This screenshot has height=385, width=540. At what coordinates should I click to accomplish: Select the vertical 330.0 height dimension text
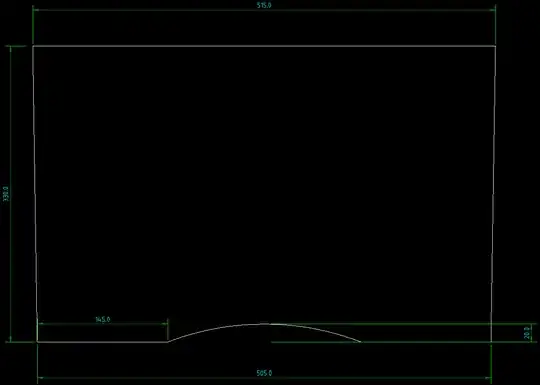[x=6, y=194]
